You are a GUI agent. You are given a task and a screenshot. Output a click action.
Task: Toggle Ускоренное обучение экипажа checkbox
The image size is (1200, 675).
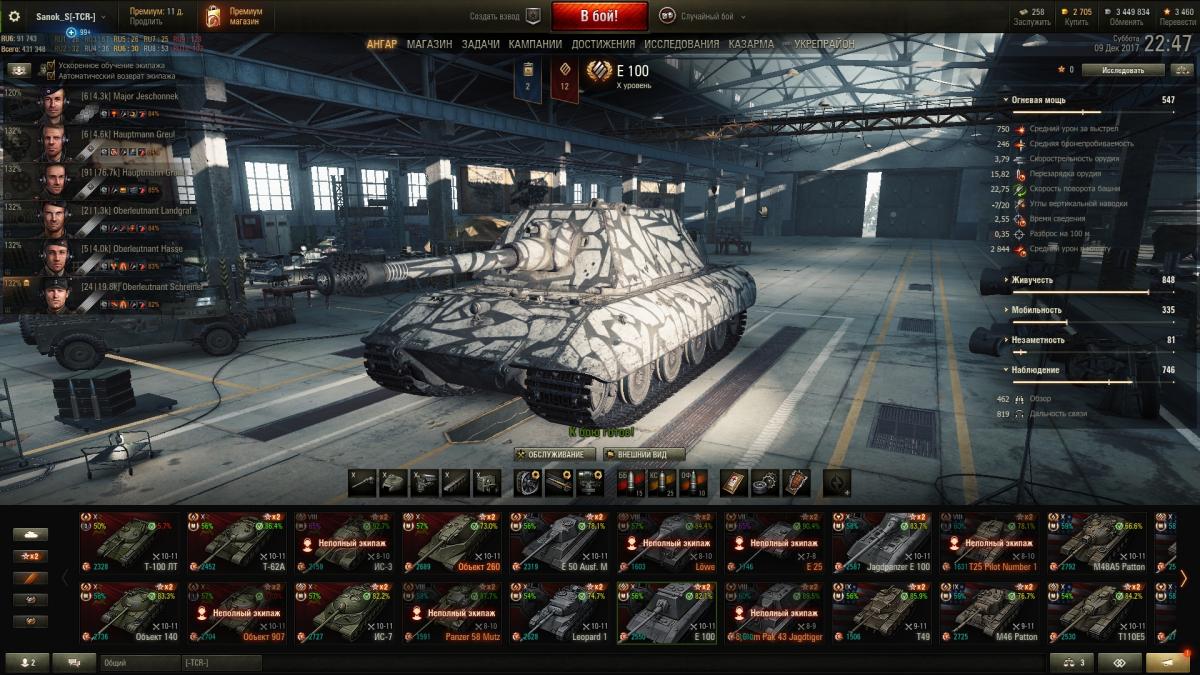tap(51, 66)
